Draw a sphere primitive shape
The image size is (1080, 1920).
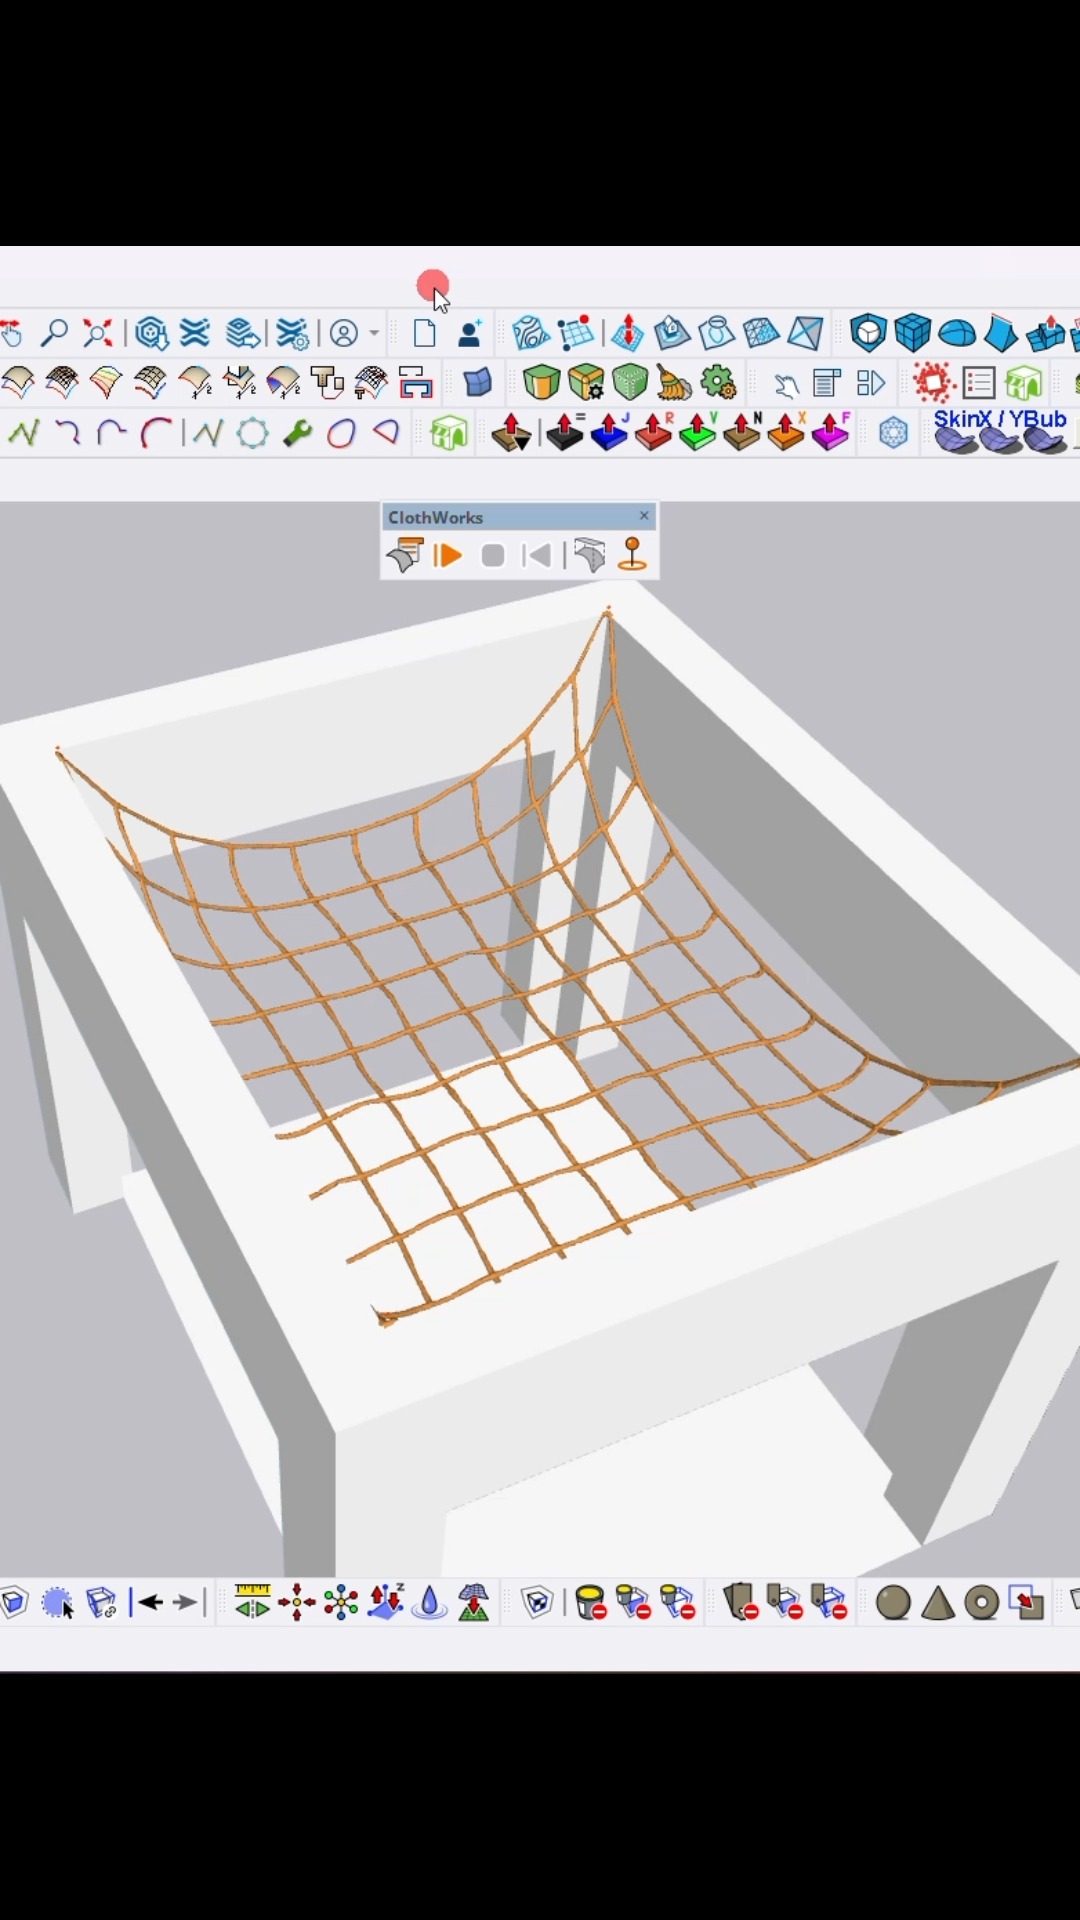point(893,1602)
